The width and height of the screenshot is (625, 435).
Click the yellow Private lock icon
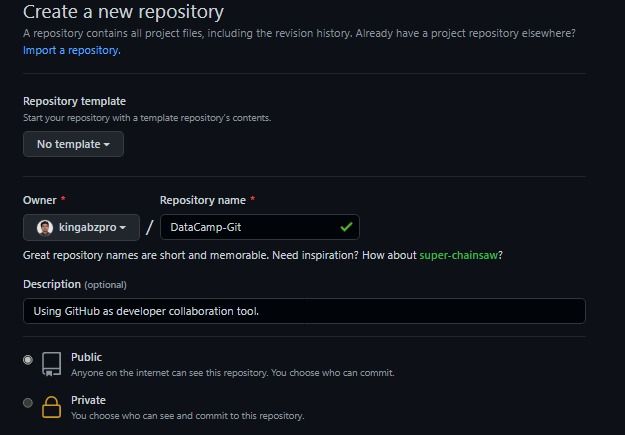click(x=52, y=407)
